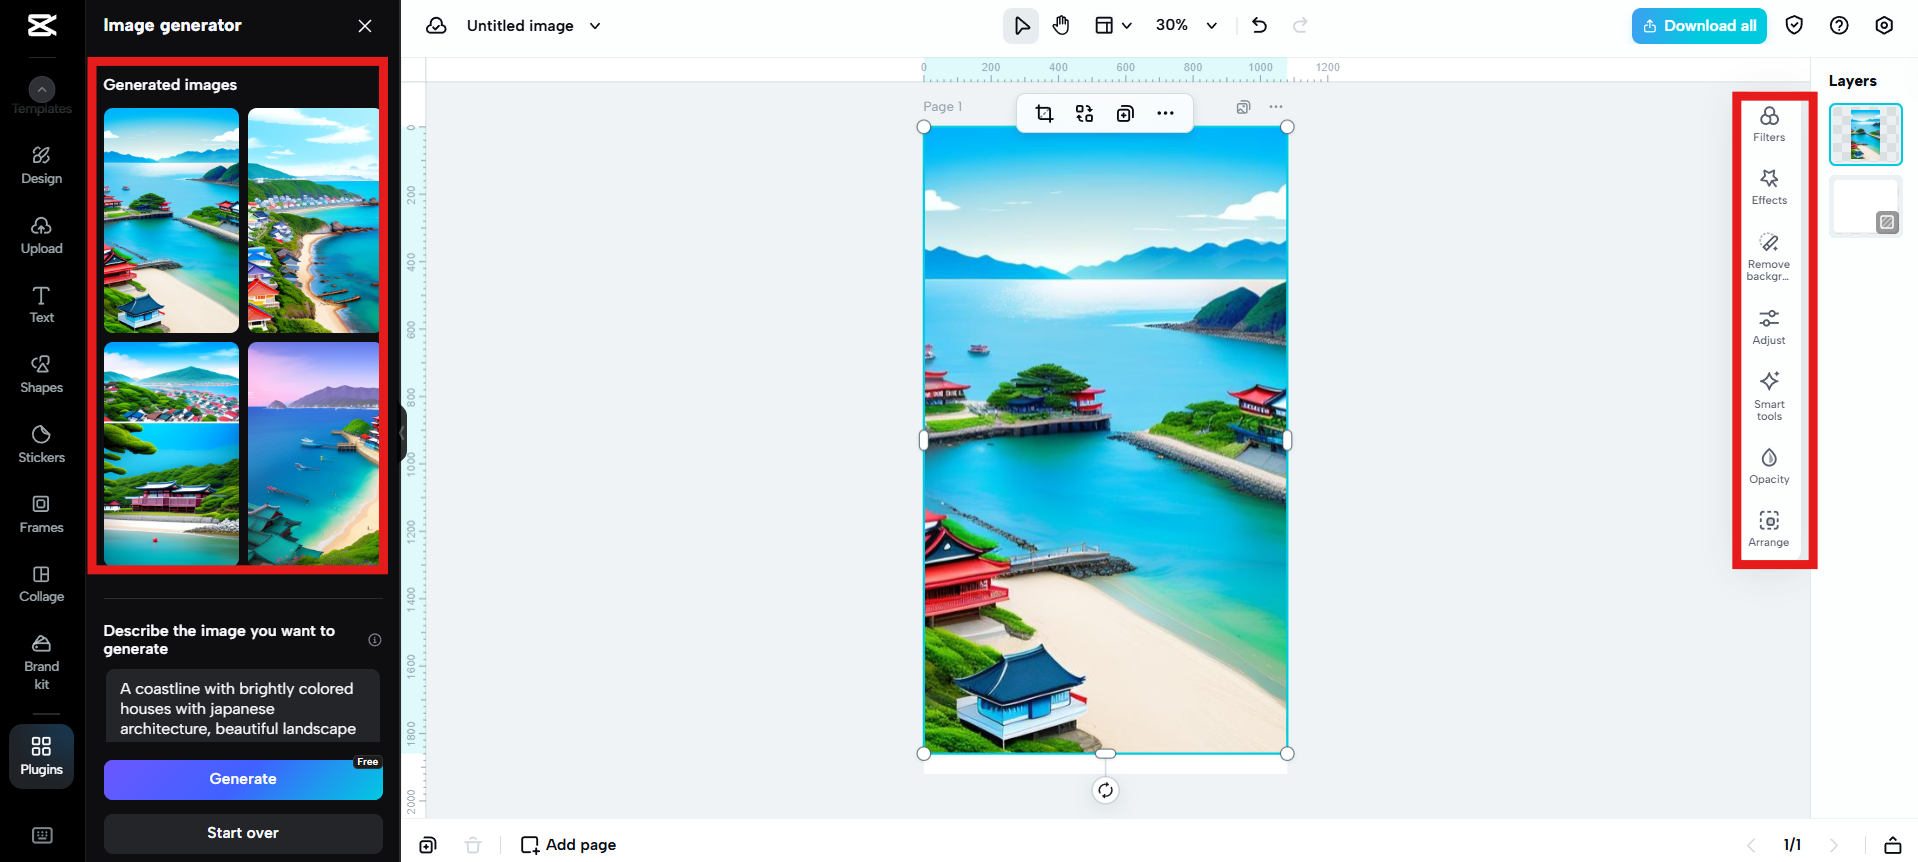This screenshot has width=1918, height=862.
Task: Open the Adjust settings
Action: (x=1768, y=326)
